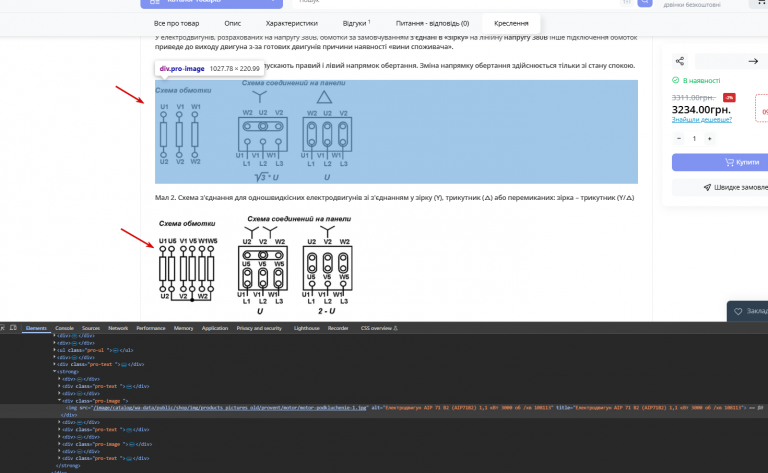Click the red discount badge next to old price
768x473 pixels.
click(729, 97)
